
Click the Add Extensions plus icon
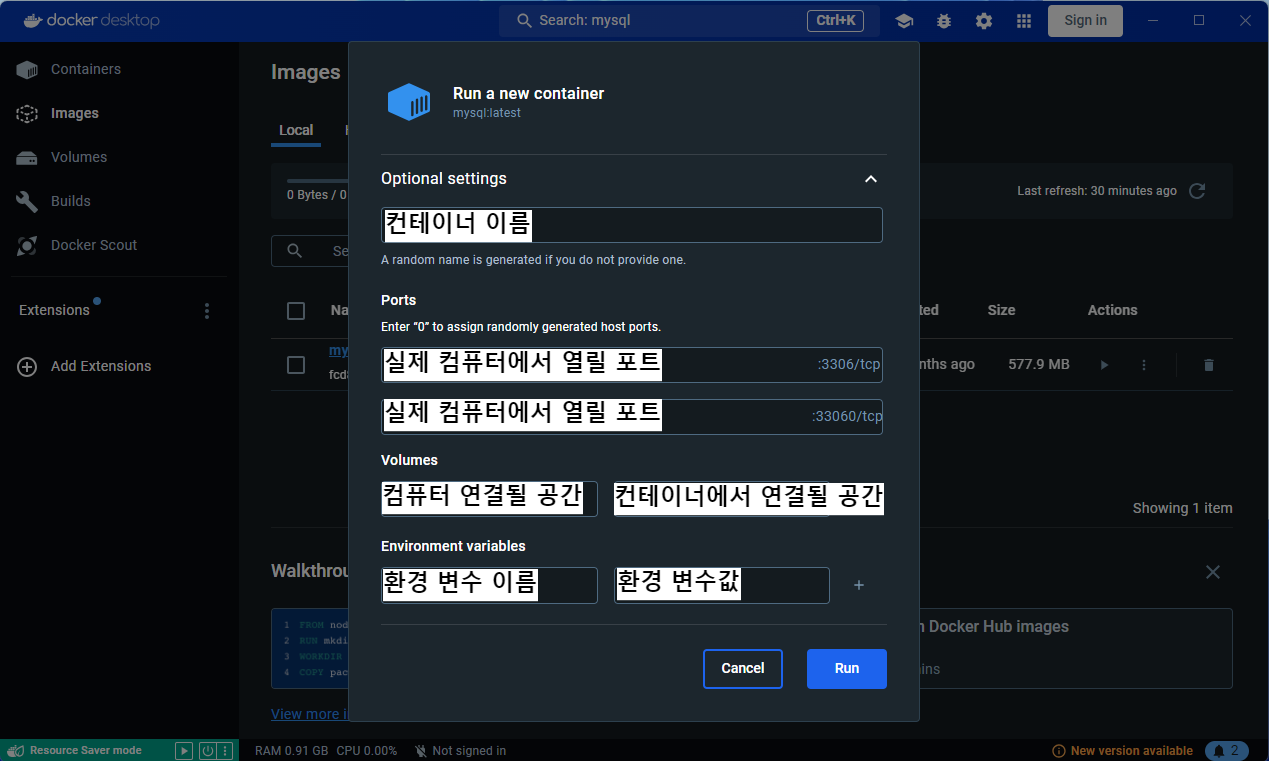coord(27,366)
